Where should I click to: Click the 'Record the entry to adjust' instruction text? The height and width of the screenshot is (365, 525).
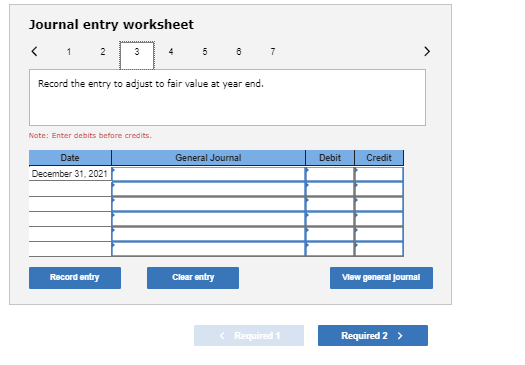151,84
